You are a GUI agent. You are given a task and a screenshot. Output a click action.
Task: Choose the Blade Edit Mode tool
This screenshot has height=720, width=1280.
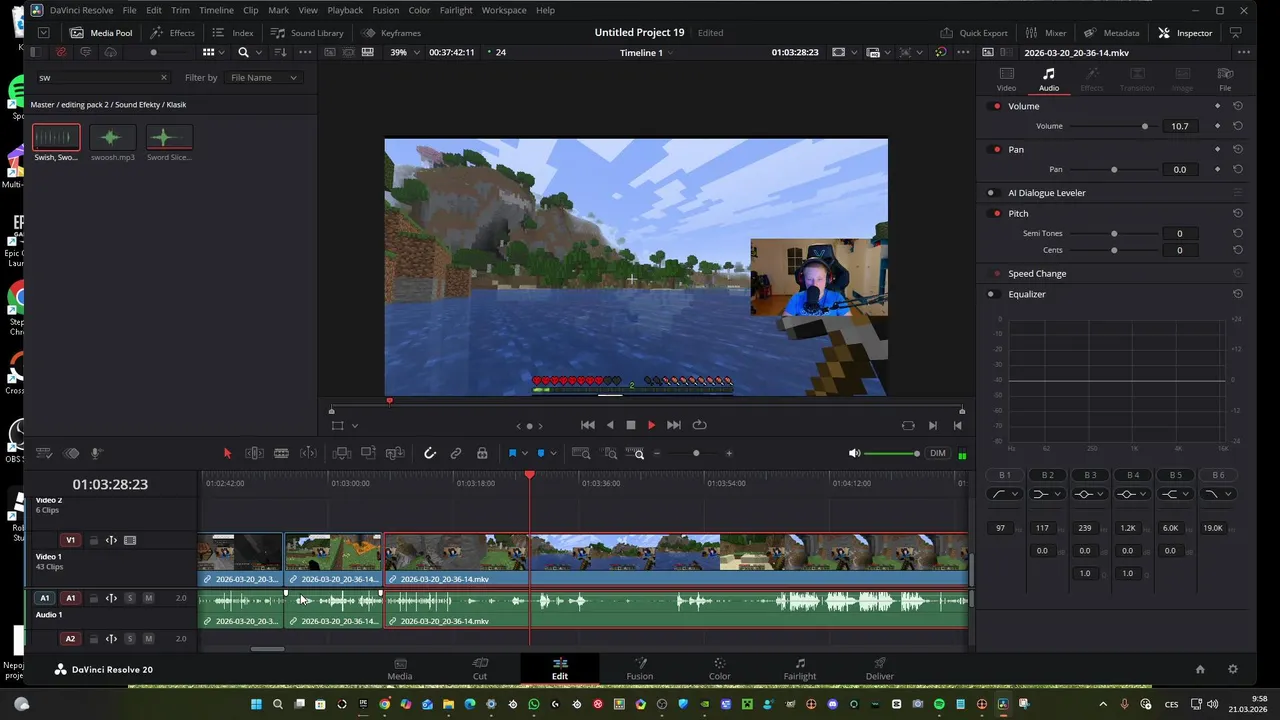(x=281, y=453)
